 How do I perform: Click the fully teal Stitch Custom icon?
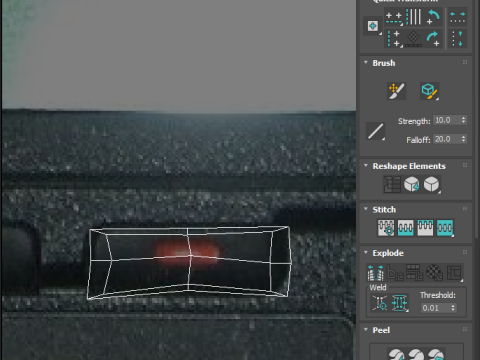pyautogui.click(x=445, y=228)
